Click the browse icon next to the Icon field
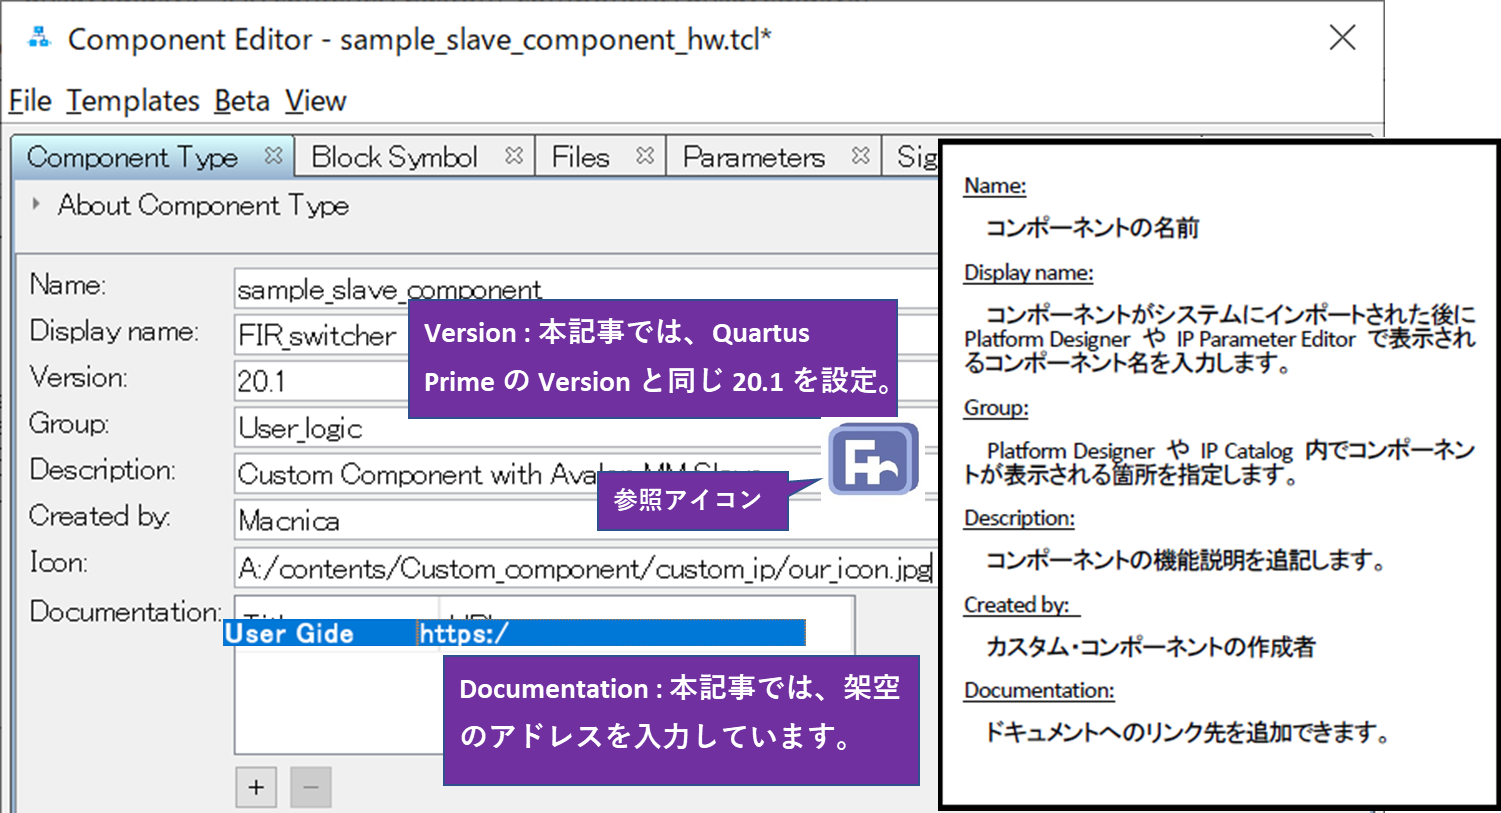 (x=871, y=460)
